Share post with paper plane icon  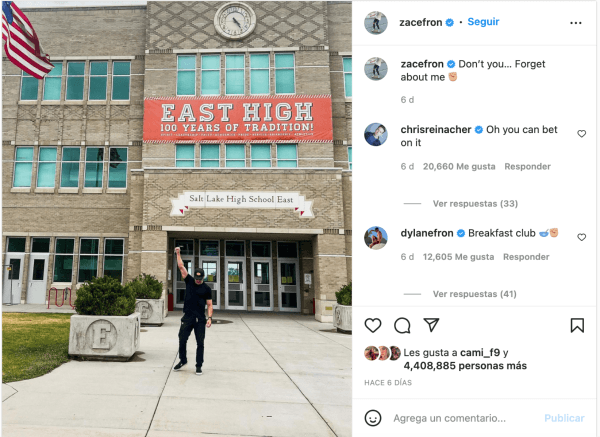click(431, 325)
